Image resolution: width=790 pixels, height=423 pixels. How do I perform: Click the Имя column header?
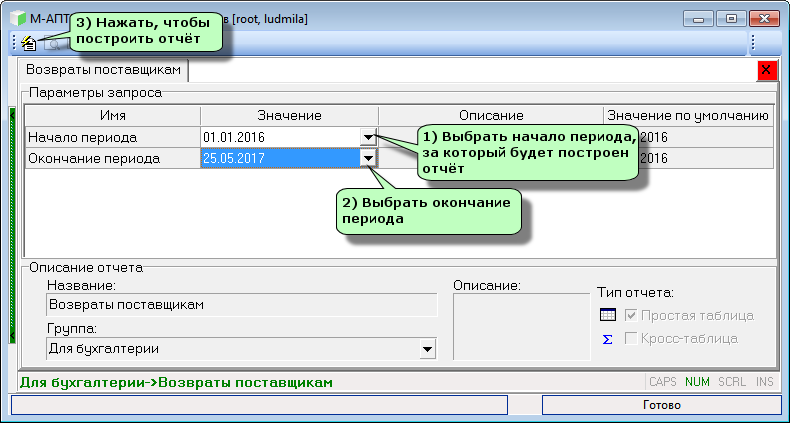pos(113,116)
